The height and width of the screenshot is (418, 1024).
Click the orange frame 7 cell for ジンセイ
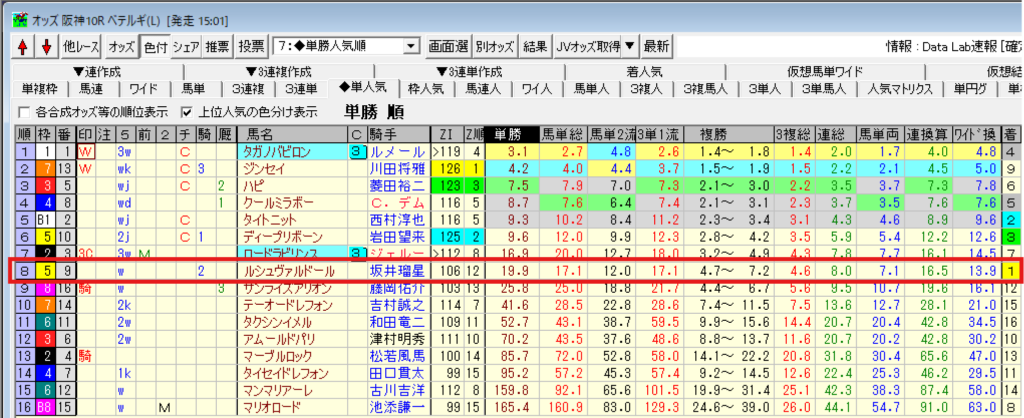point(45,169)
